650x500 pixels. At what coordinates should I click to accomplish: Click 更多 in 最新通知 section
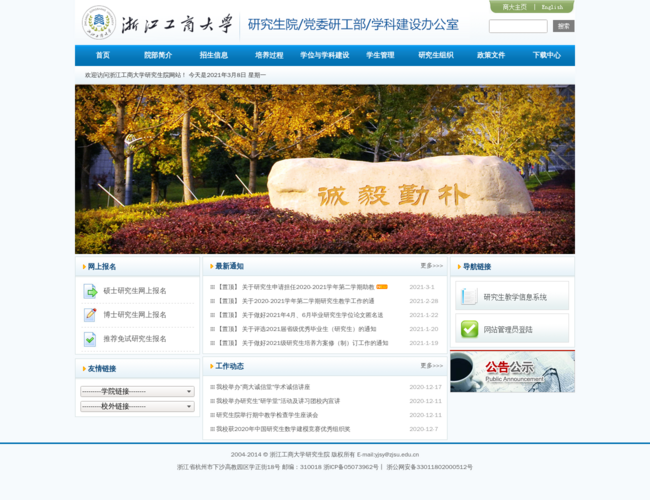click(x=432, y=266)
